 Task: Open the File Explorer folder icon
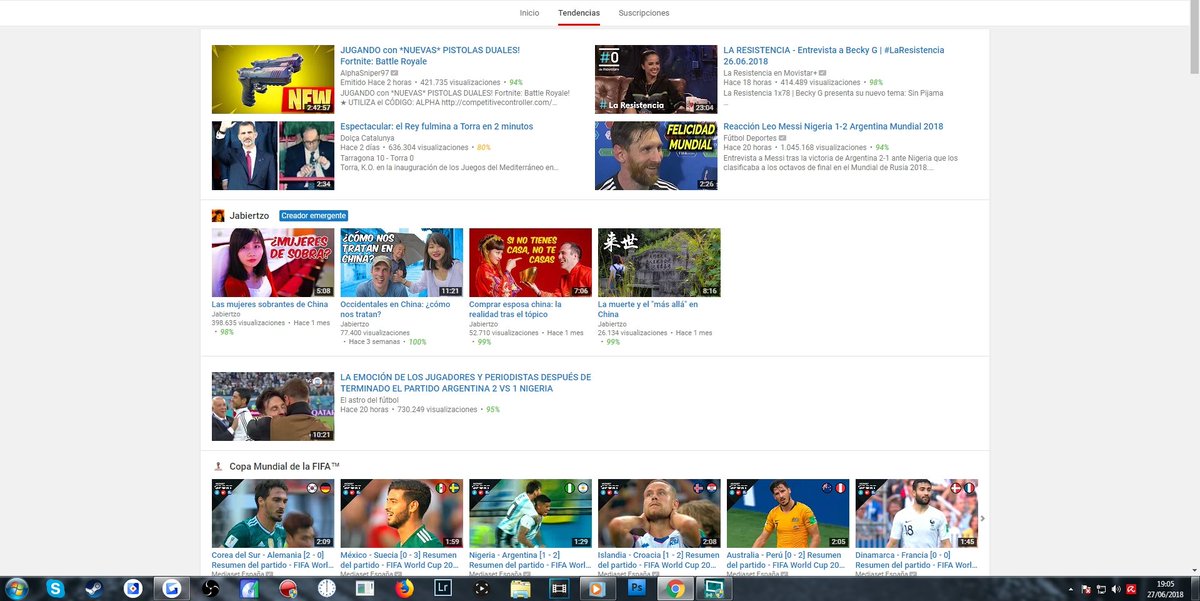(520, 588)
